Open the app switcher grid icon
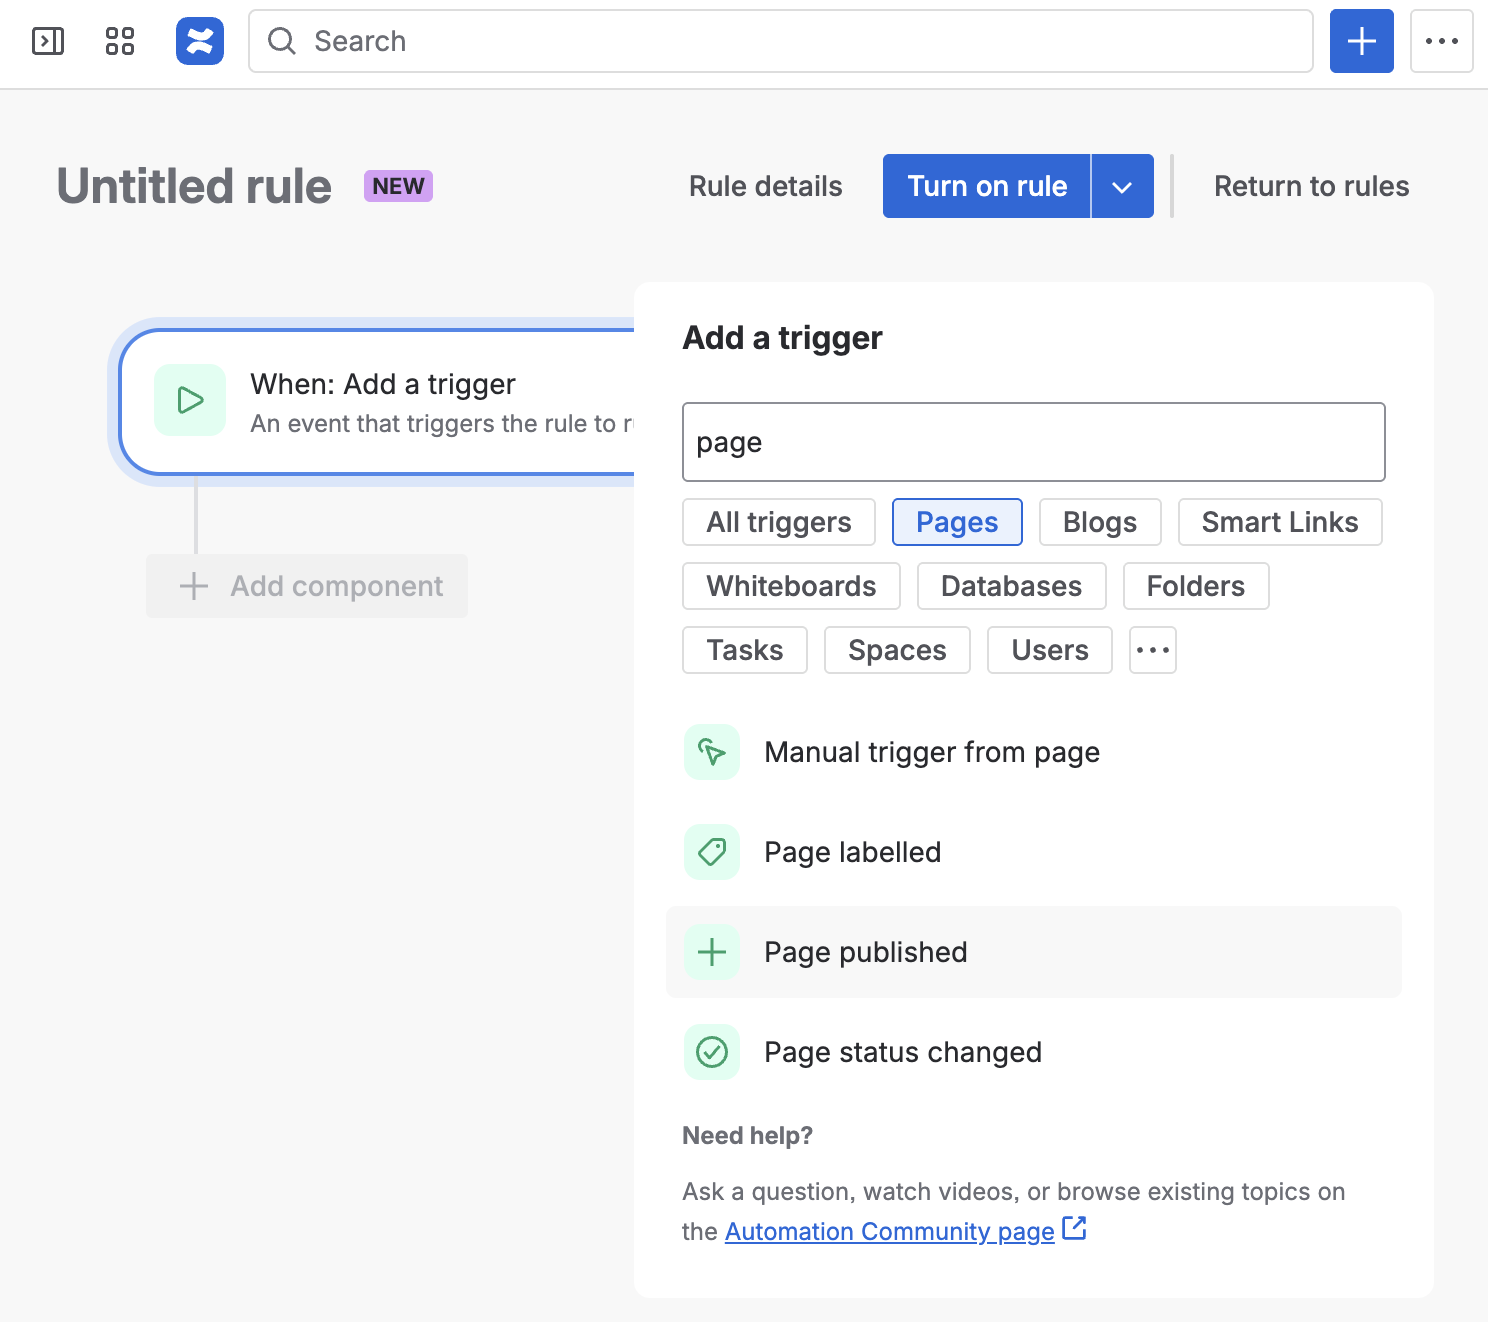Viewport: 1488px width, 1322px height. point(120,41)
